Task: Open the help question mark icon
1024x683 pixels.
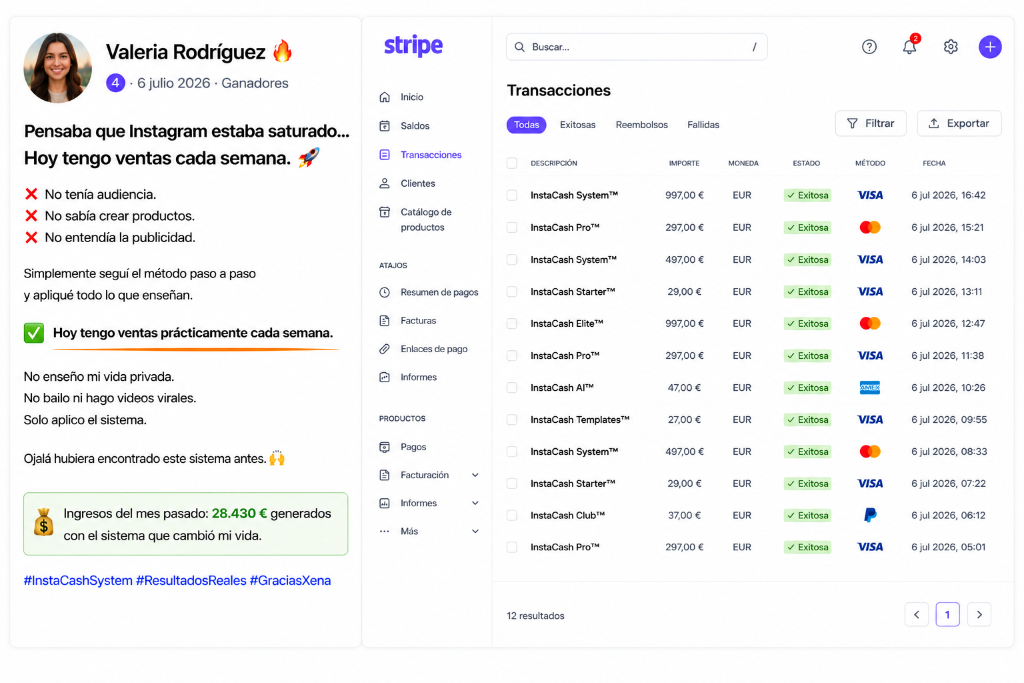Action: click(869, 47)
